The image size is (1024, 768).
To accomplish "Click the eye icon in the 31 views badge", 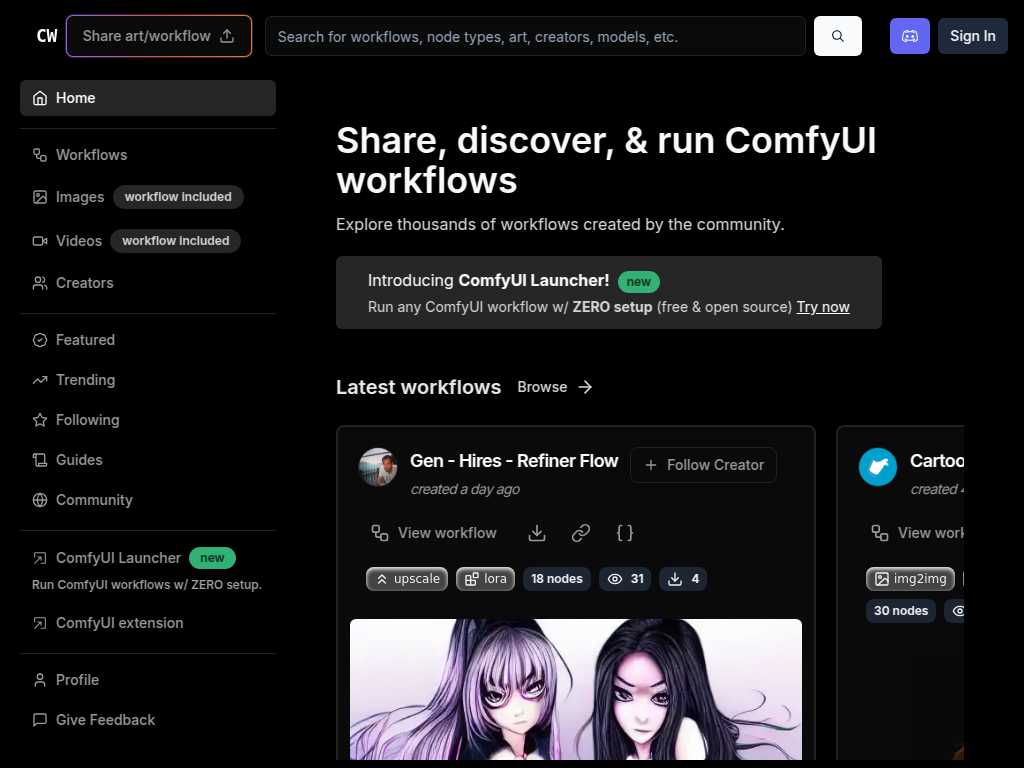I will point(615,579).
